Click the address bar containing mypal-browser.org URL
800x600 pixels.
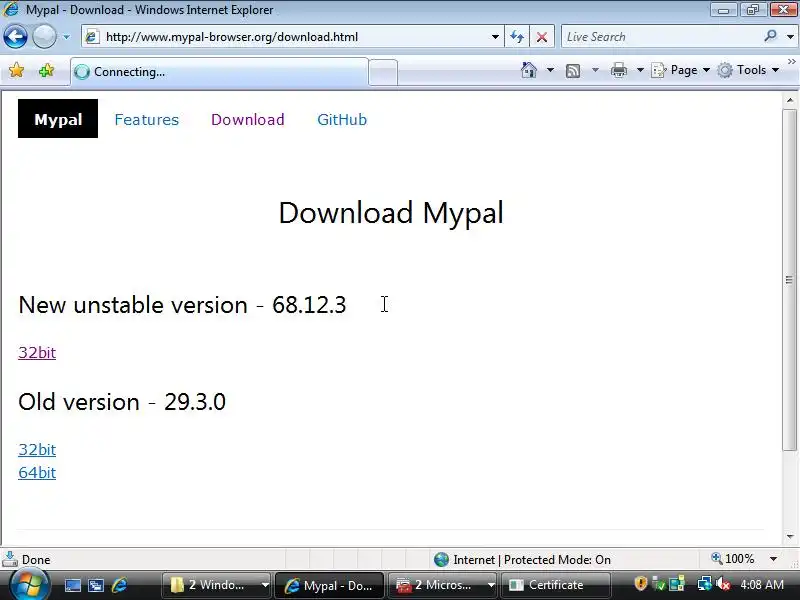[291, 37]
